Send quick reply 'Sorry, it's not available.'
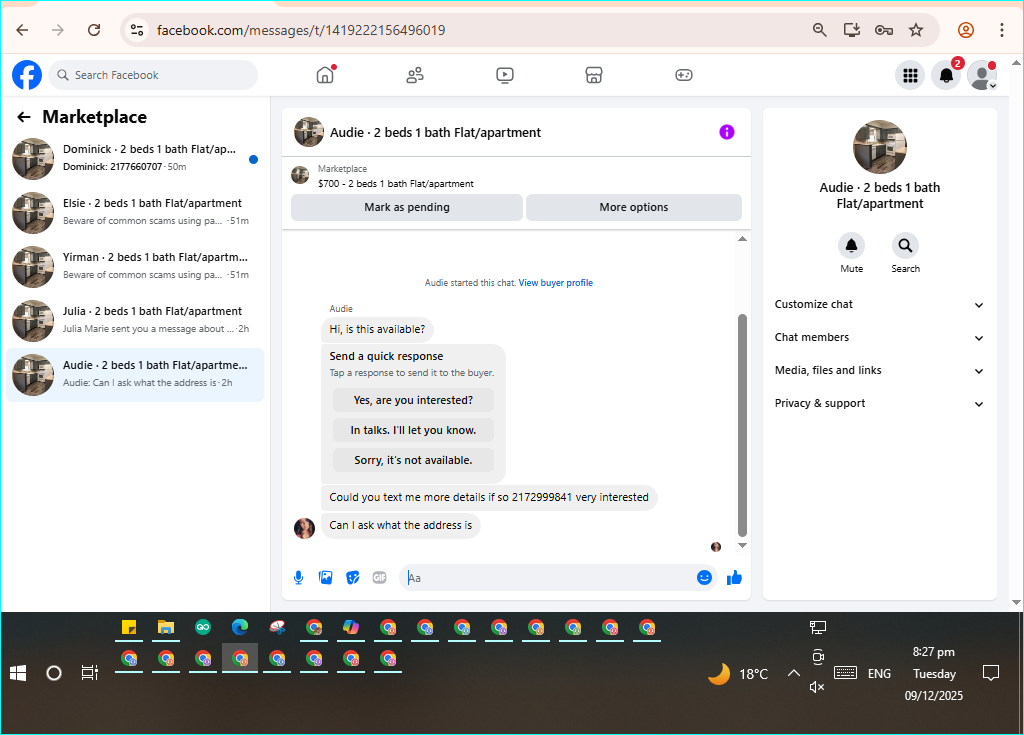 [413, 460]
